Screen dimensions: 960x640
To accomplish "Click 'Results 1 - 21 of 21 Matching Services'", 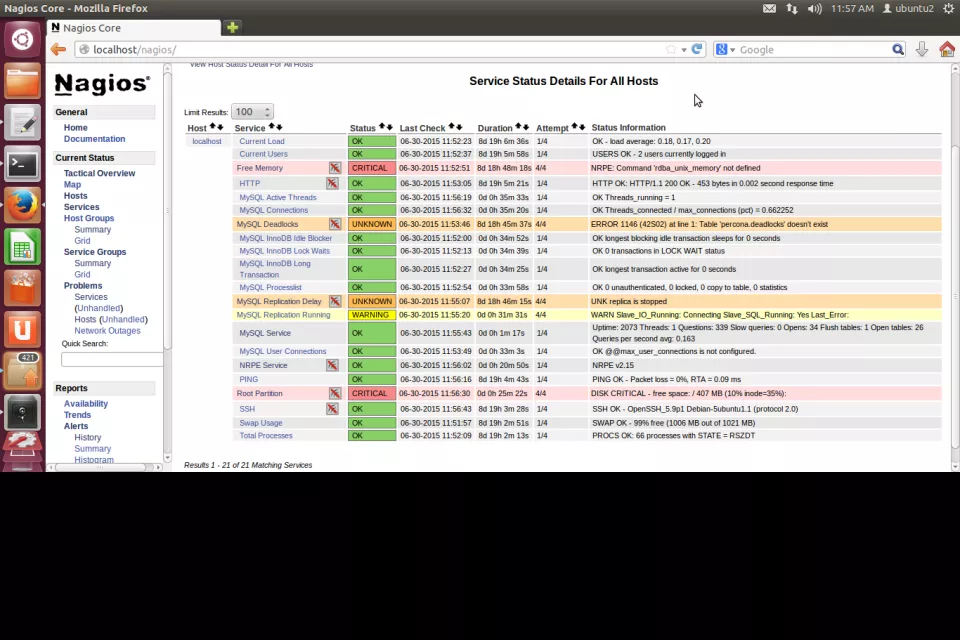I will click(248, 465).
